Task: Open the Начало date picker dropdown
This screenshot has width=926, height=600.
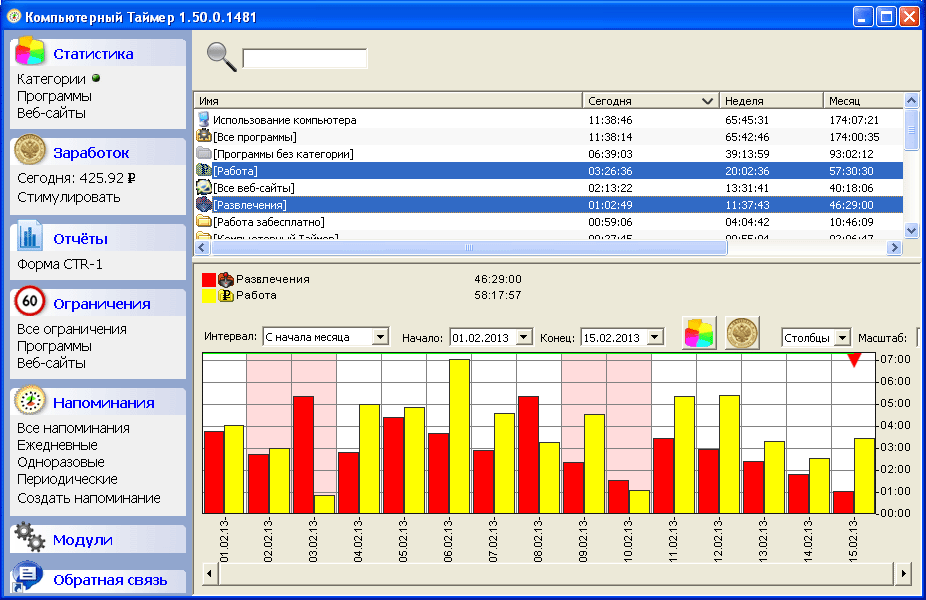Action: (523, 338)
